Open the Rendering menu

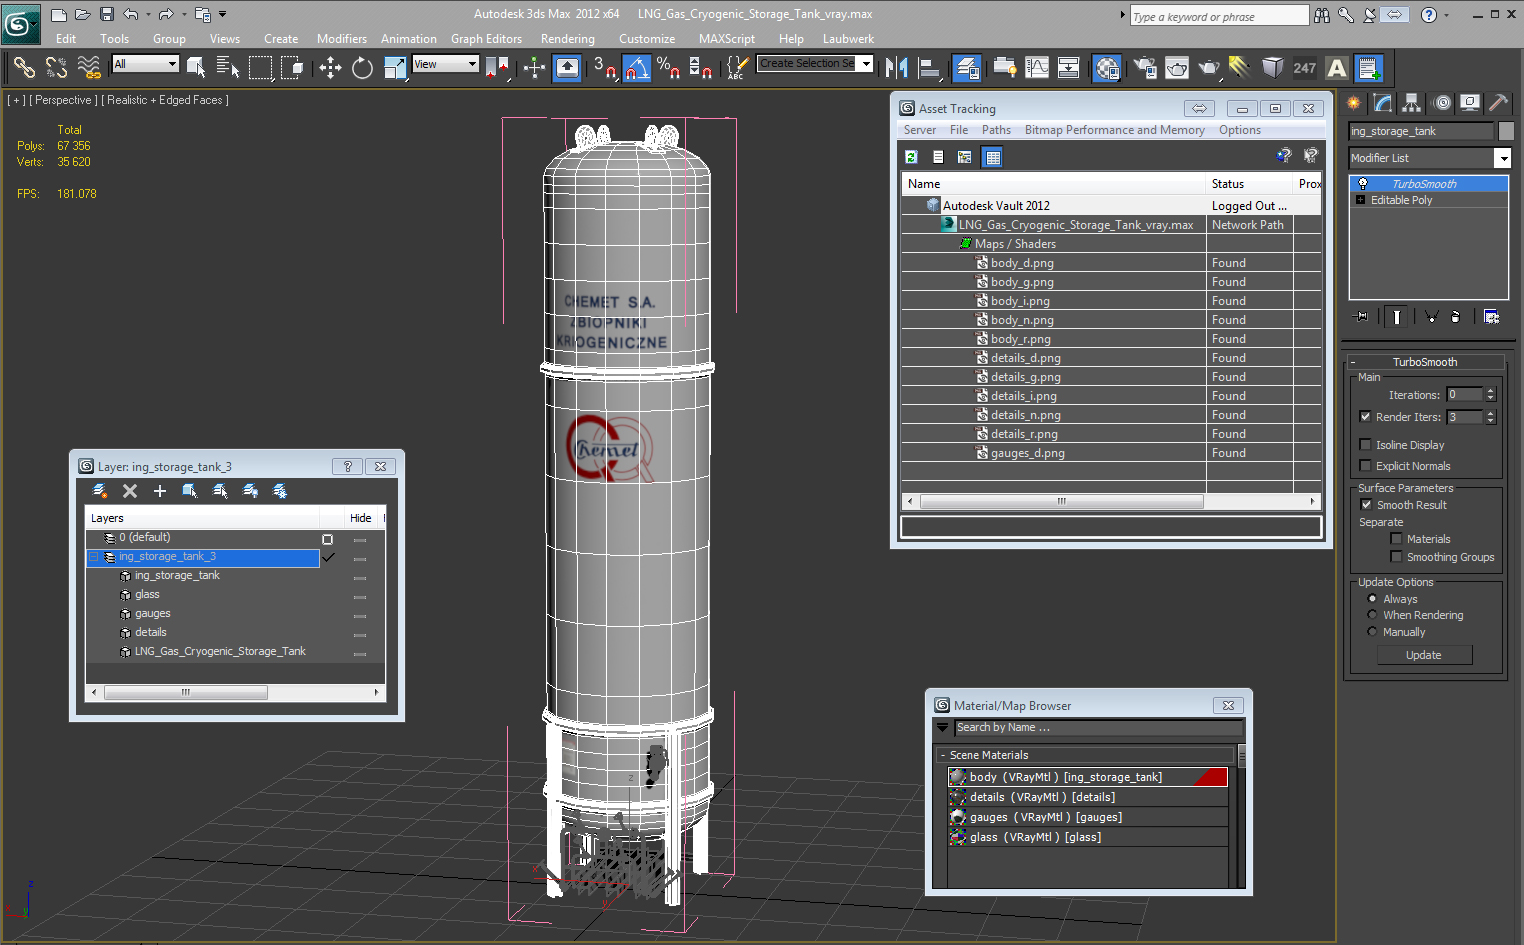[567, 39]
